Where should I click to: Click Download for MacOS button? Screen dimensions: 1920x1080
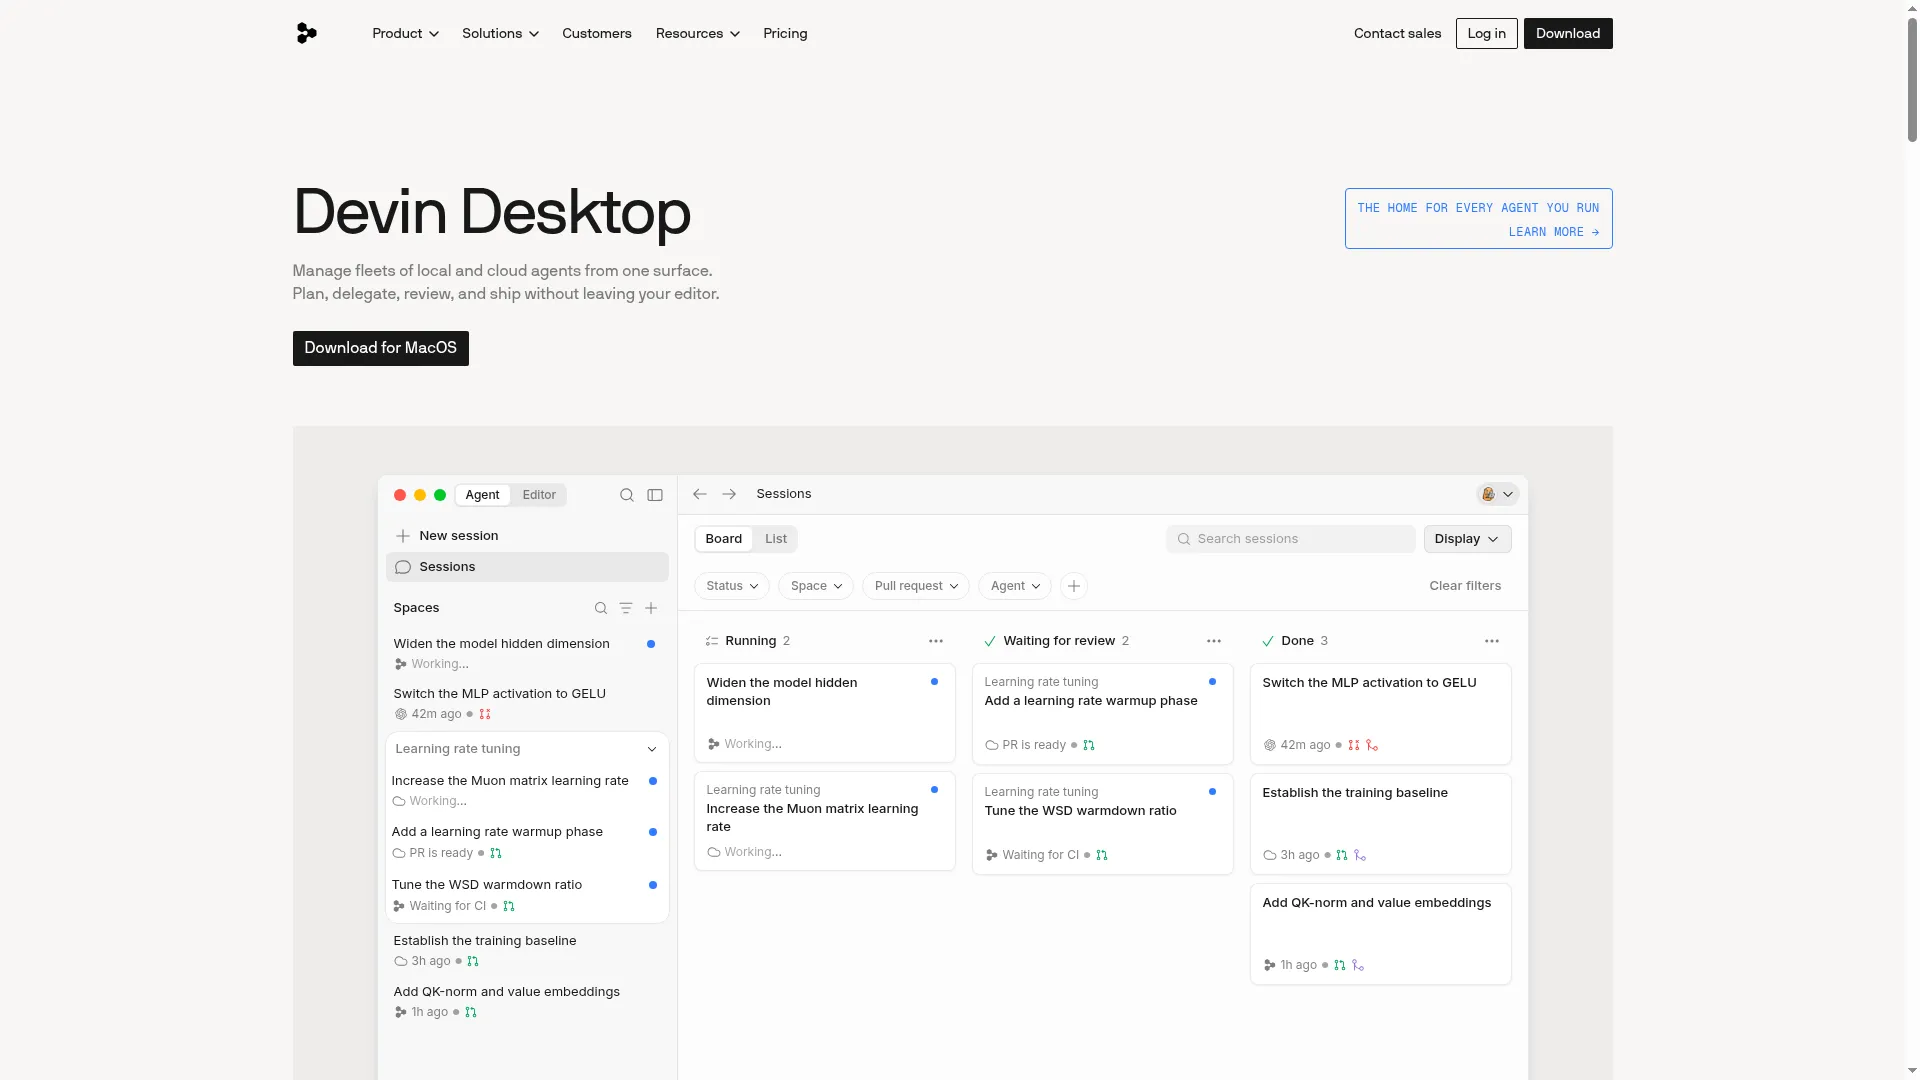[x=380, y=348]
